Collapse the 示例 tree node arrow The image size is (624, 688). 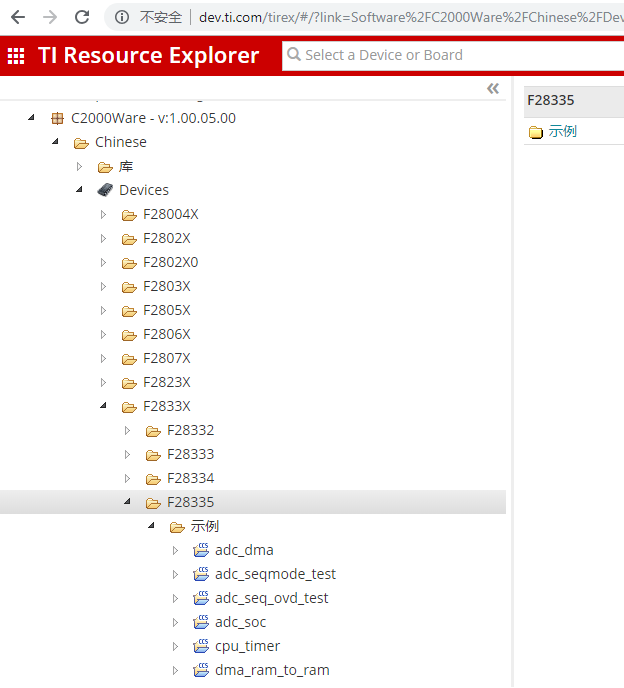coord(151,525)
